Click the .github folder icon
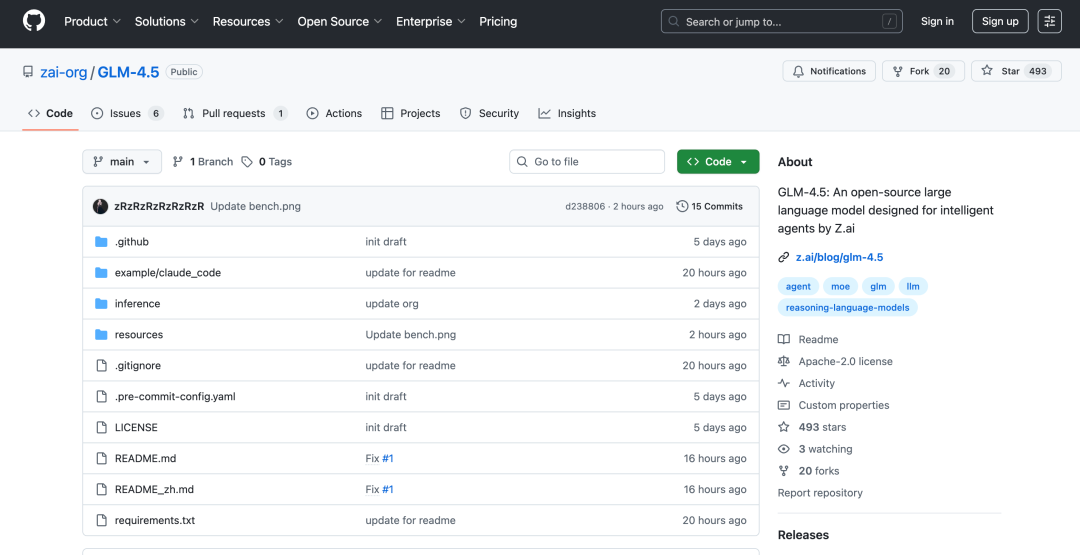 [x=101, y=242]
